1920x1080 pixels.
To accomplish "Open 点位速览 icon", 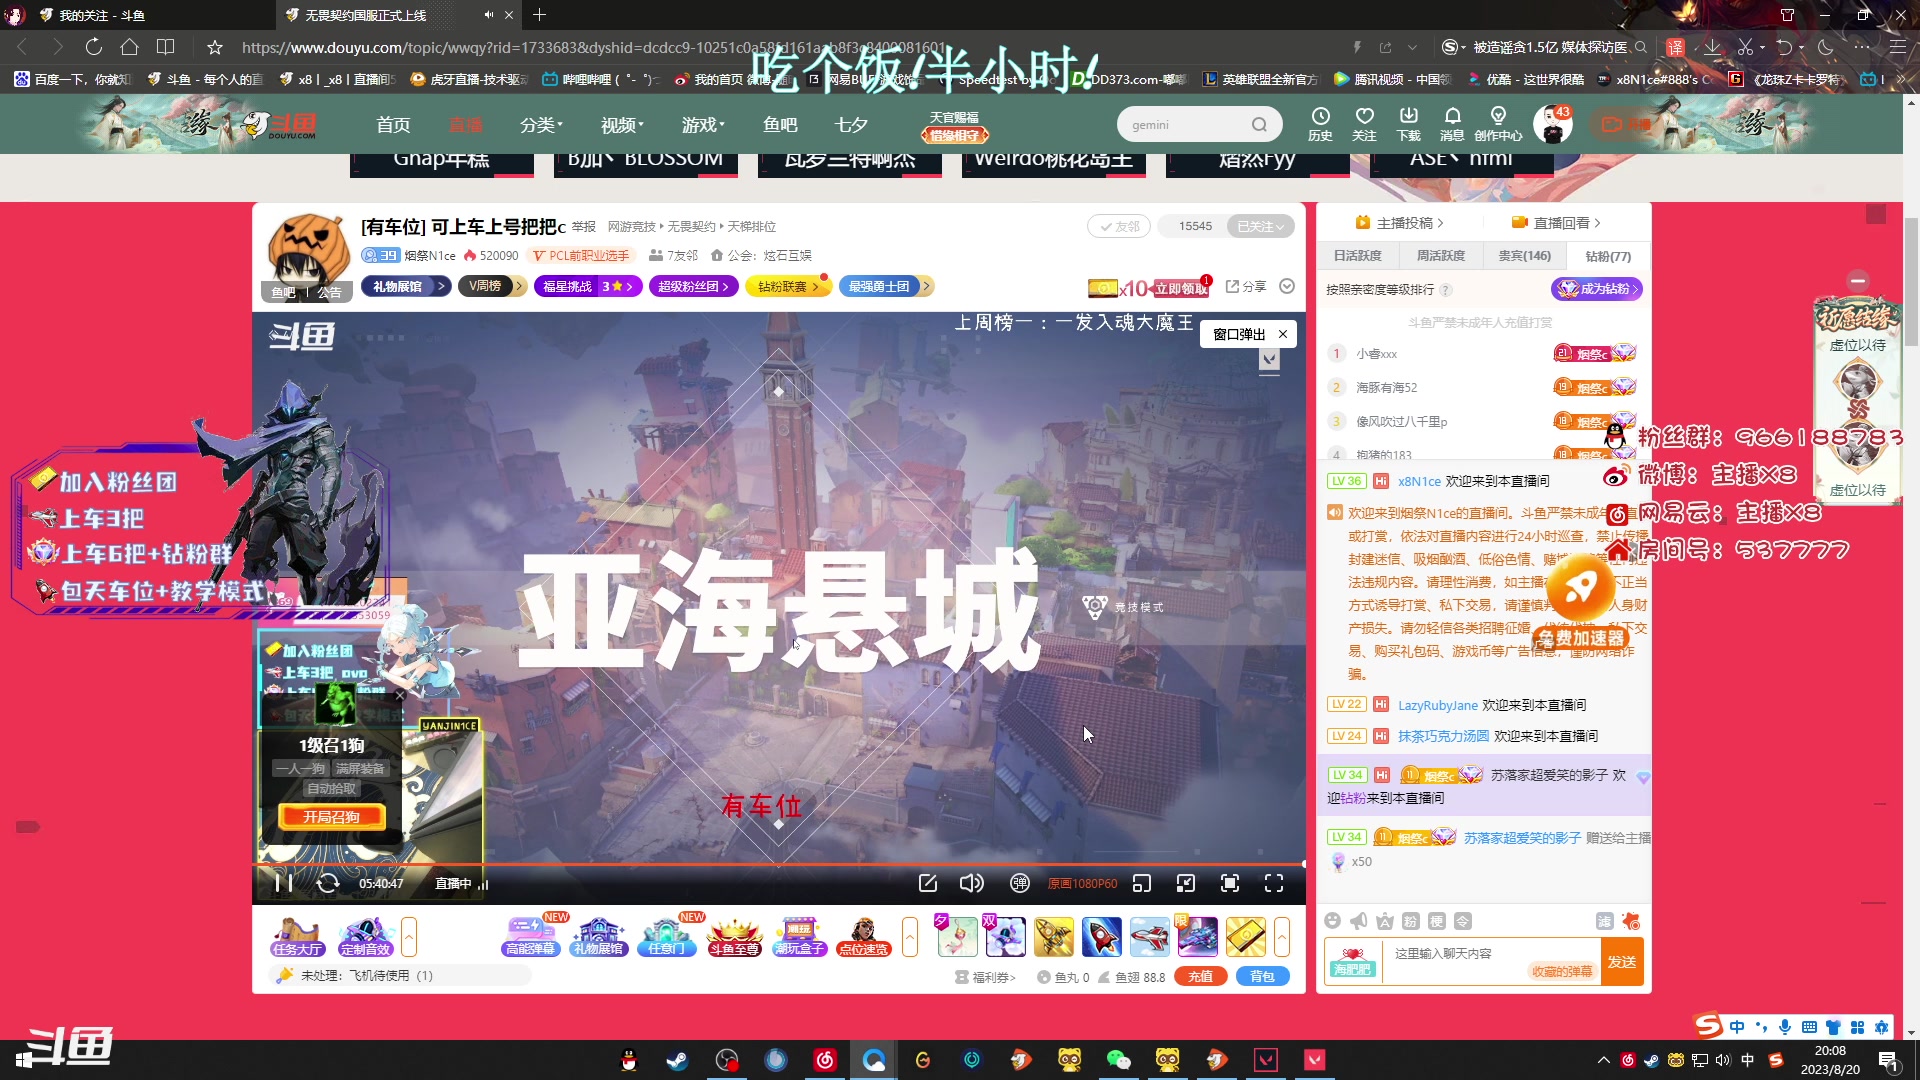I will pyautogui.click(x=864, y=937).
